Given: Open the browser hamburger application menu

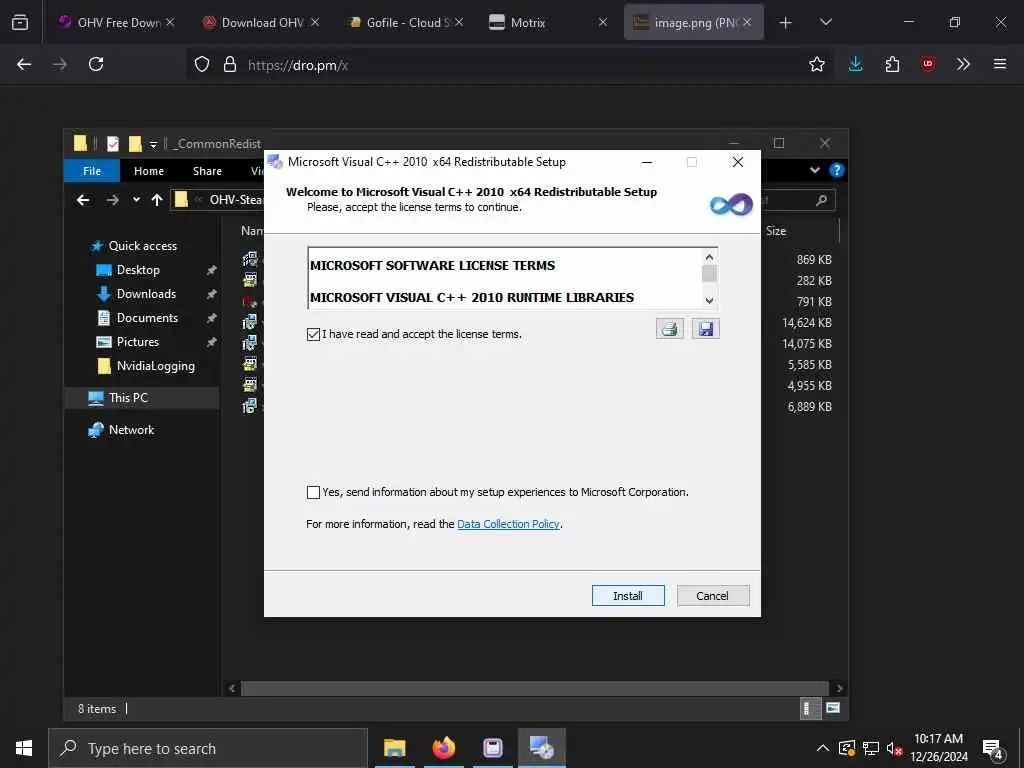Looking at the screenshot, I should [999, 64].
